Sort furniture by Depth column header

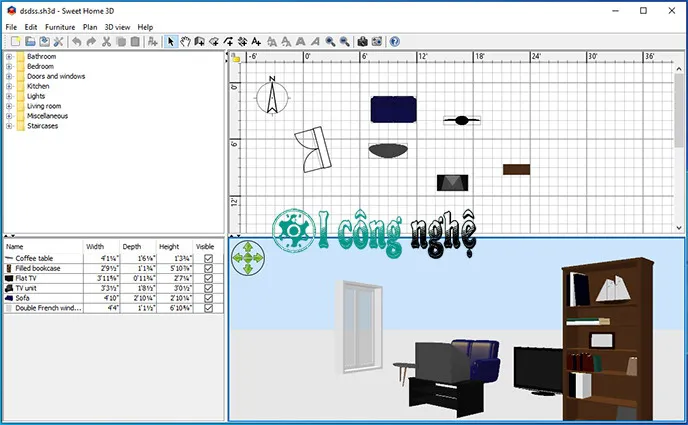[137, 246]
